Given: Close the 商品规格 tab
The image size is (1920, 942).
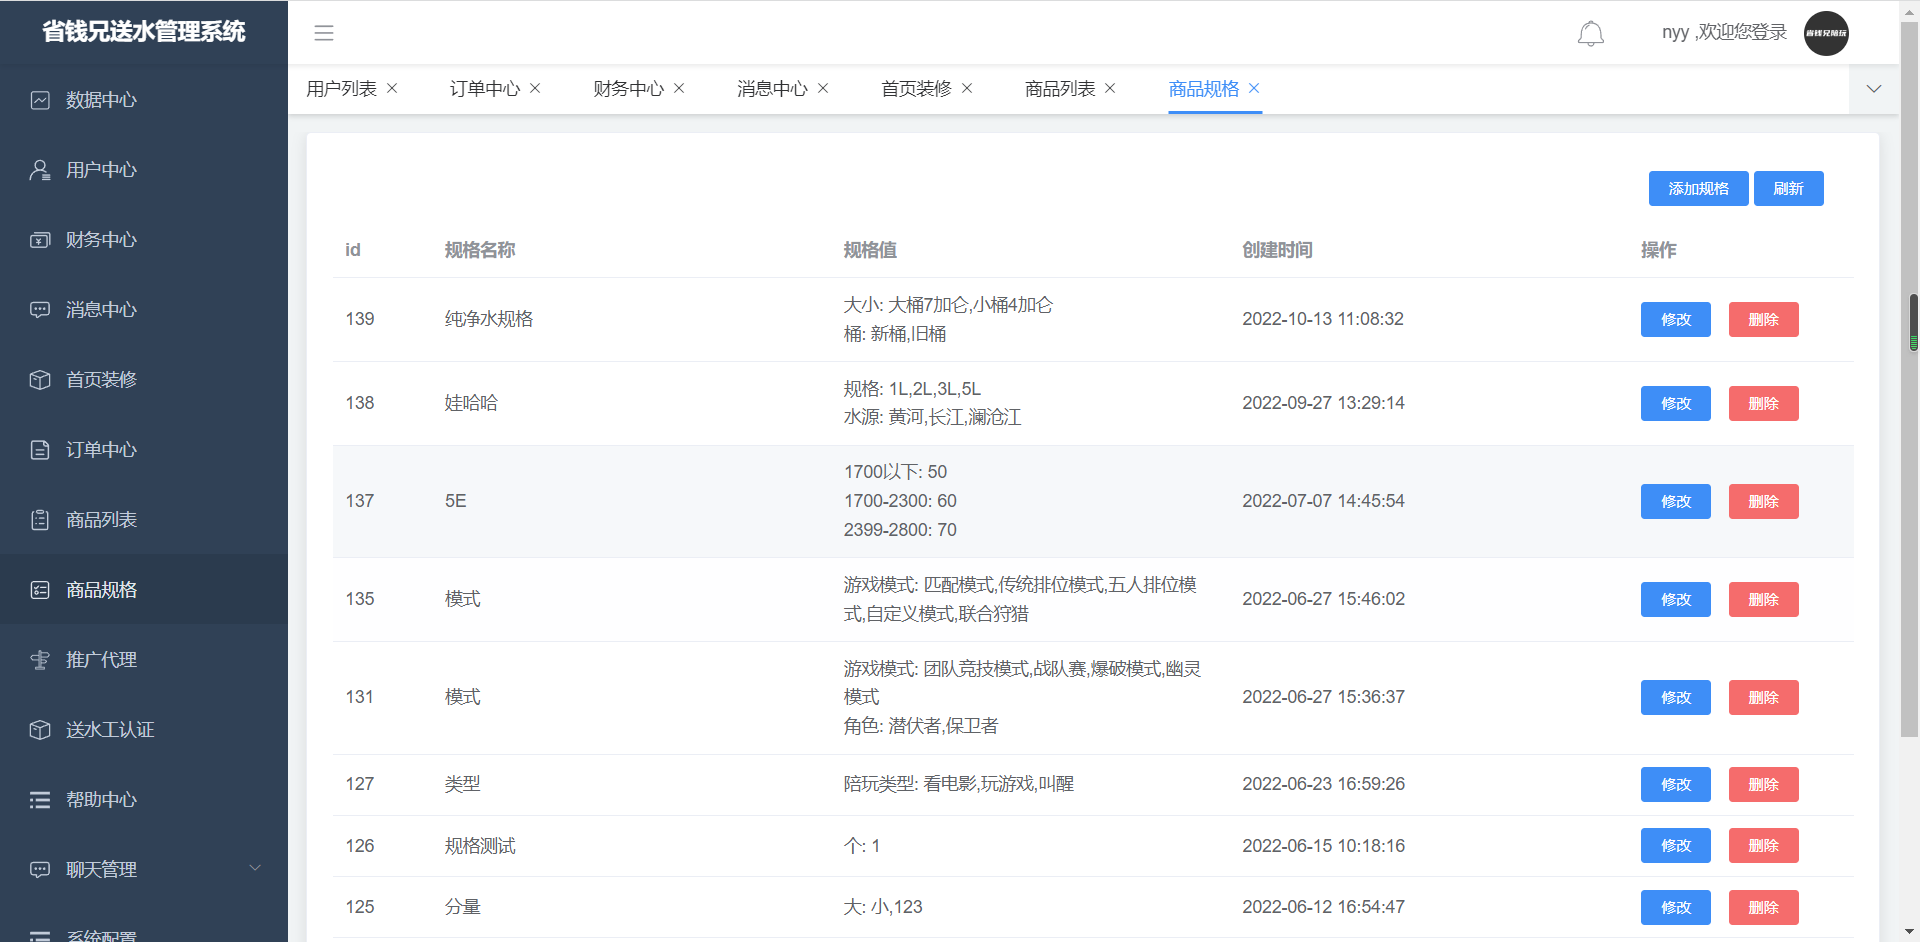Looking at the screenshot, I should tap(1254, 89).
